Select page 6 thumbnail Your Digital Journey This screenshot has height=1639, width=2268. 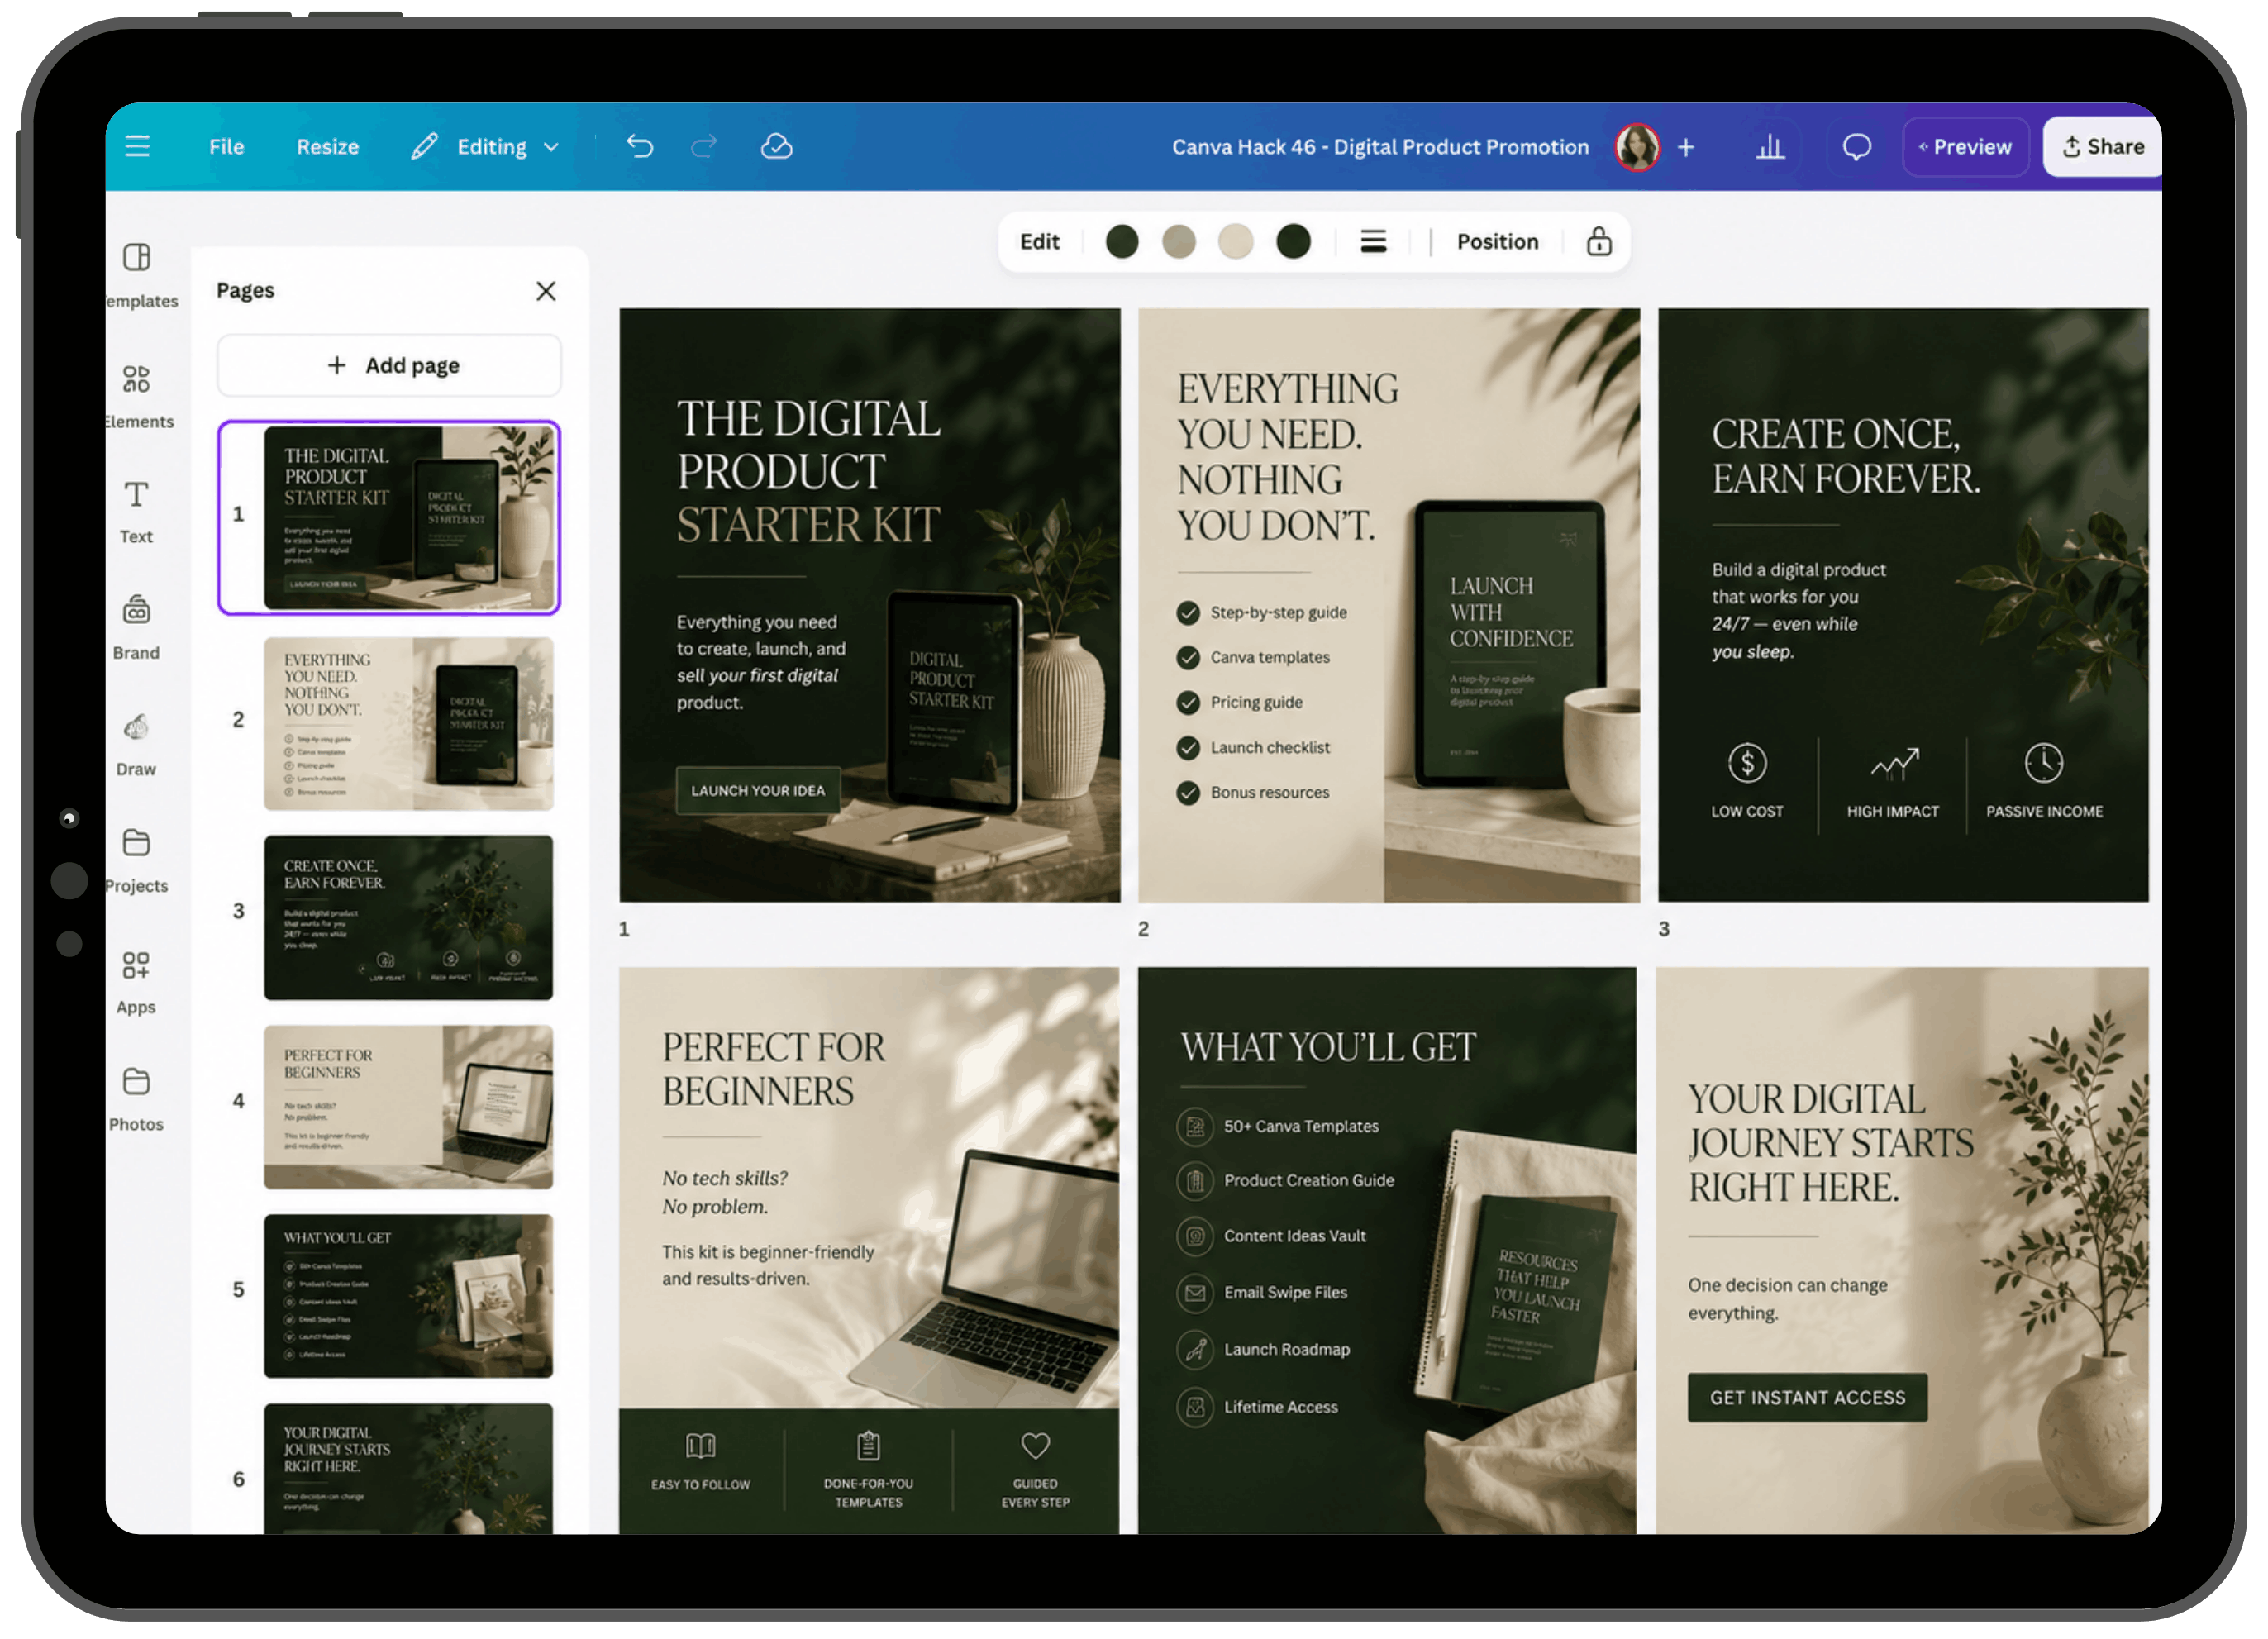(408, 1468)
